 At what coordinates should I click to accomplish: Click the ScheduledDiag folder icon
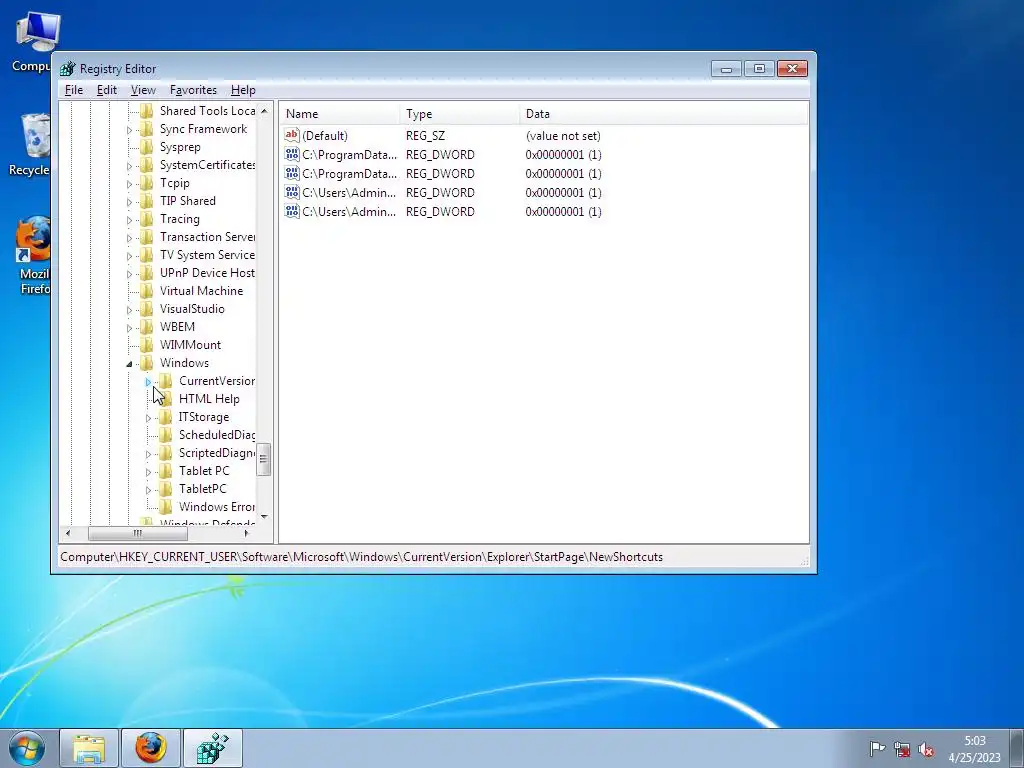click(166, 434)
